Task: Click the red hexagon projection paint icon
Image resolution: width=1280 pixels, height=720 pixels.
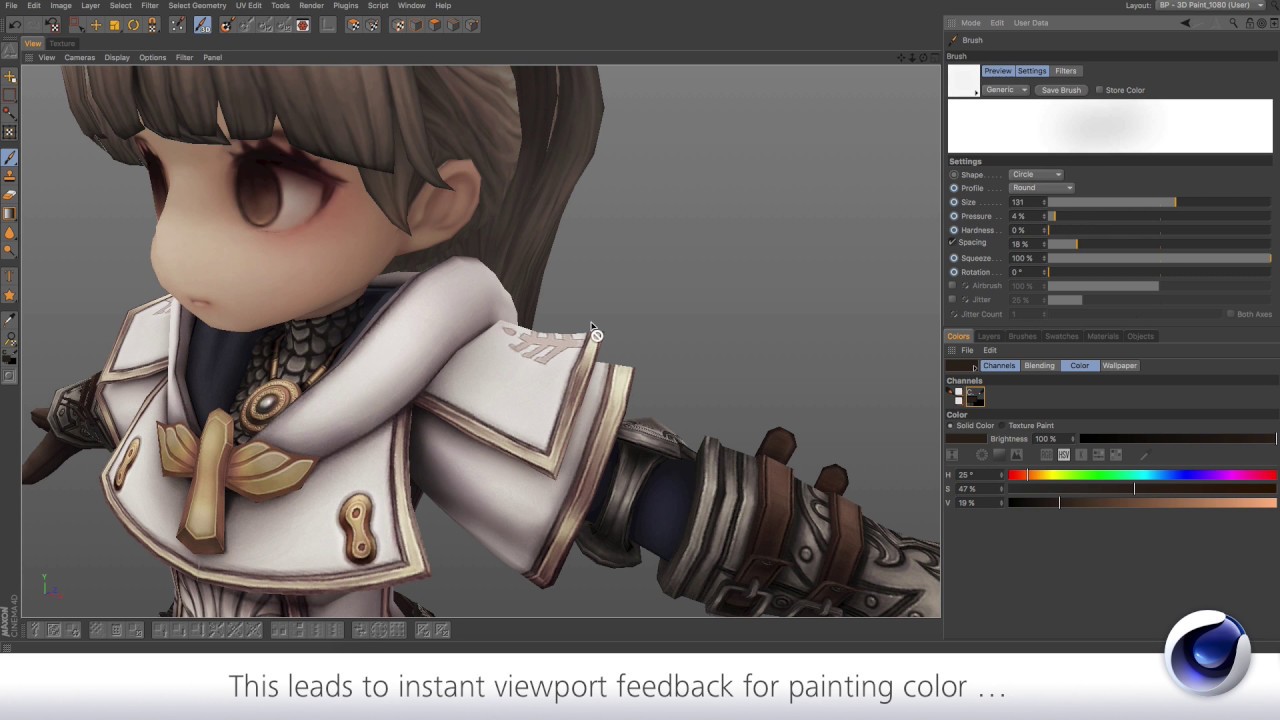Action: tap(301, 25)
